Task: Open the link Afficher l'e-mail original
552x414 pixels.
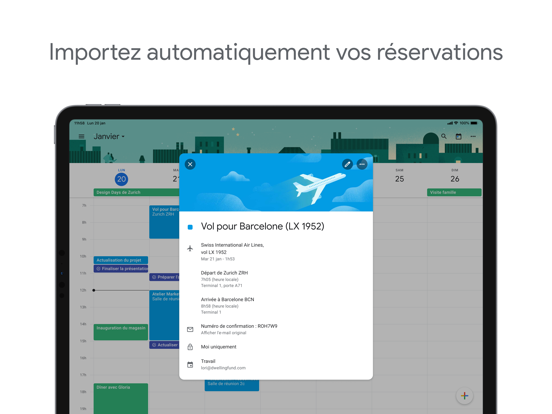Action: 224,333
